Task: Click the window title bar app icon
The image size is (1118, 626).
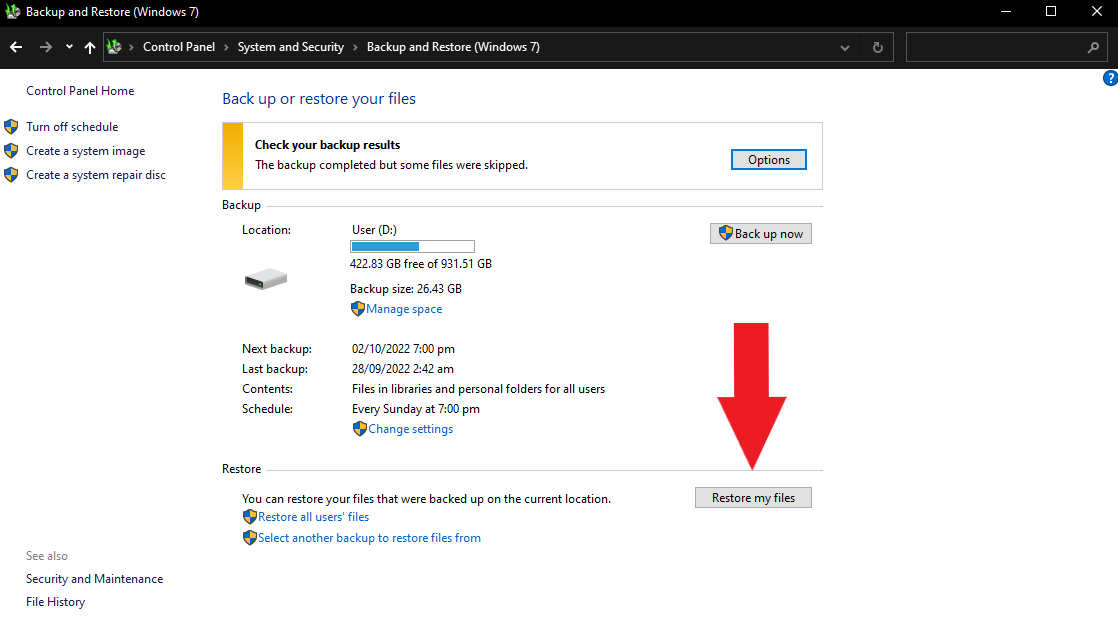Action: (x=13, y=11)
